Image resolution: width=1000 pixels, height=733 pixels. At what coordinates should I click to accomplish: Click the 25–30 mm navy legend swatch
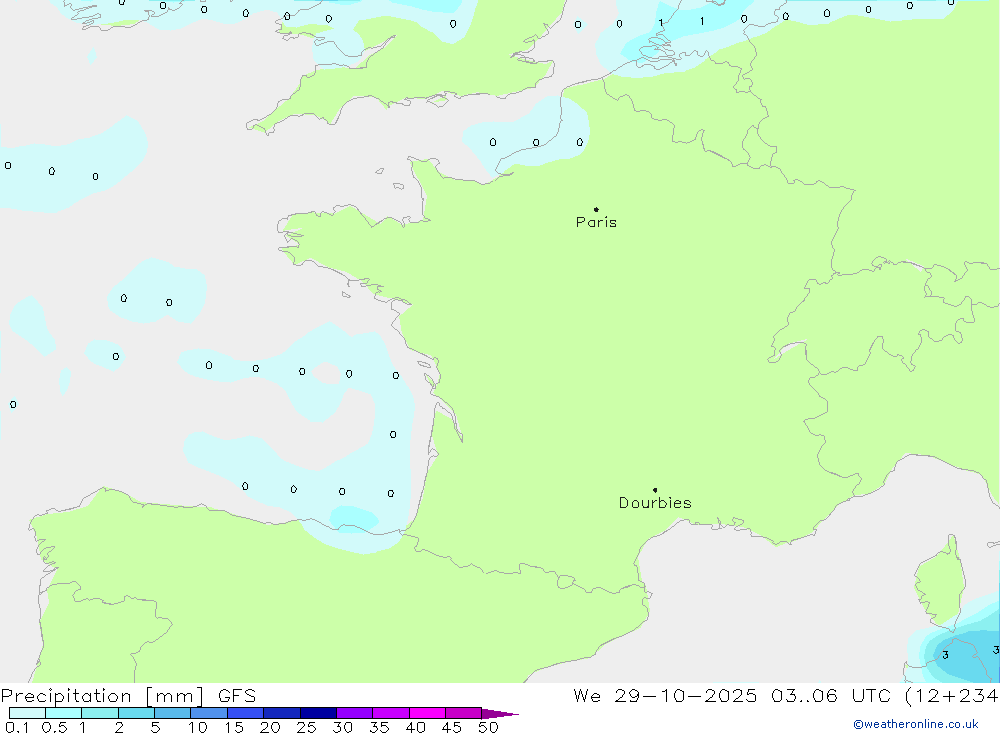pos(318,713)
